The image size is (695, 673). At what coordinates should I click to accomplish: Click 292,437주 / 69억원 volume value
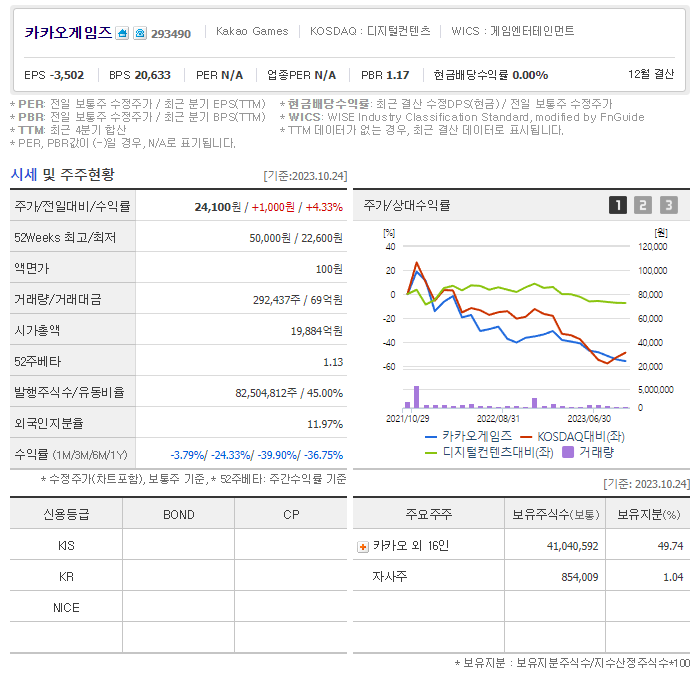[298, 300]
